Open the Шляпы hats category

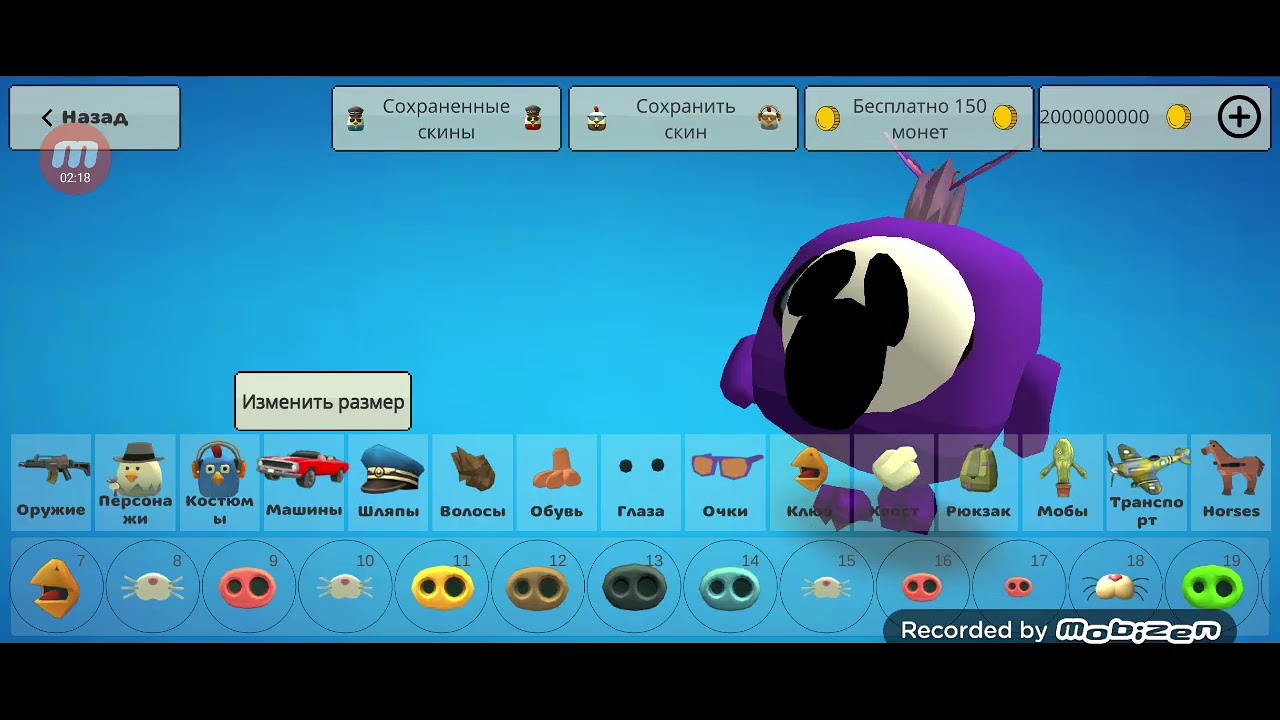388,482
